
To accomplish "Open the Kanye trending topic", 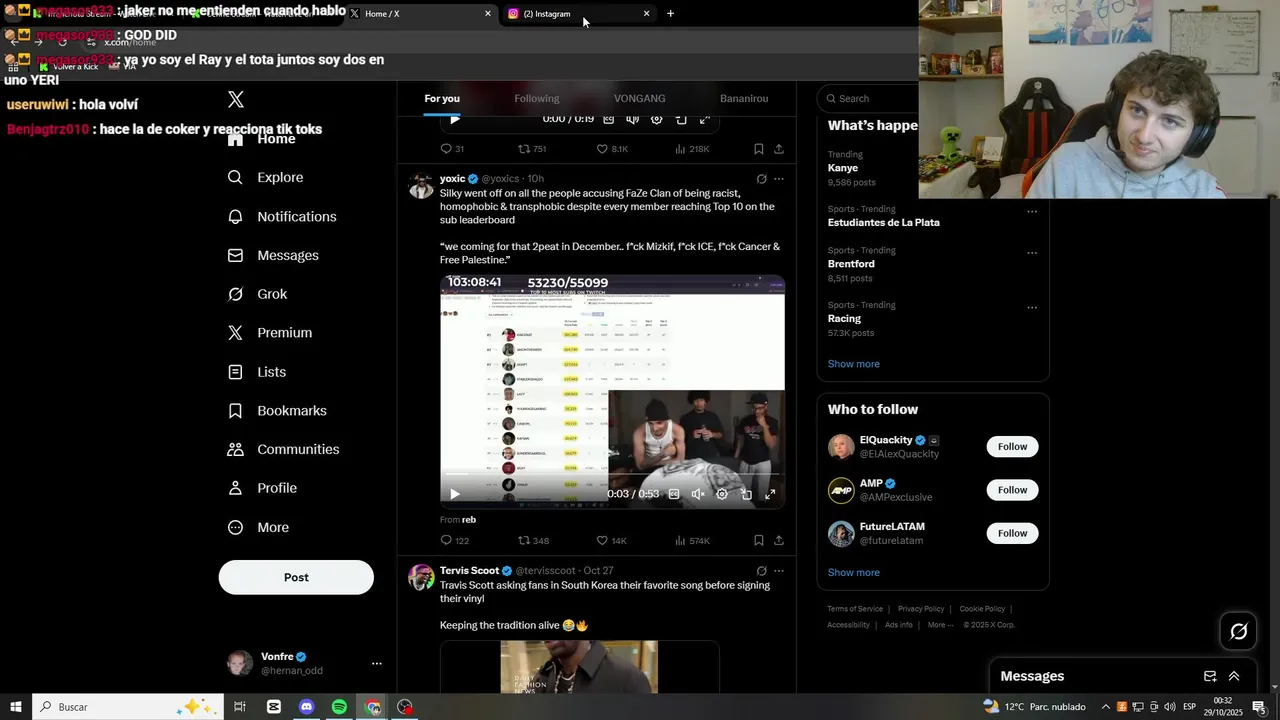I will tap(843, 168).
